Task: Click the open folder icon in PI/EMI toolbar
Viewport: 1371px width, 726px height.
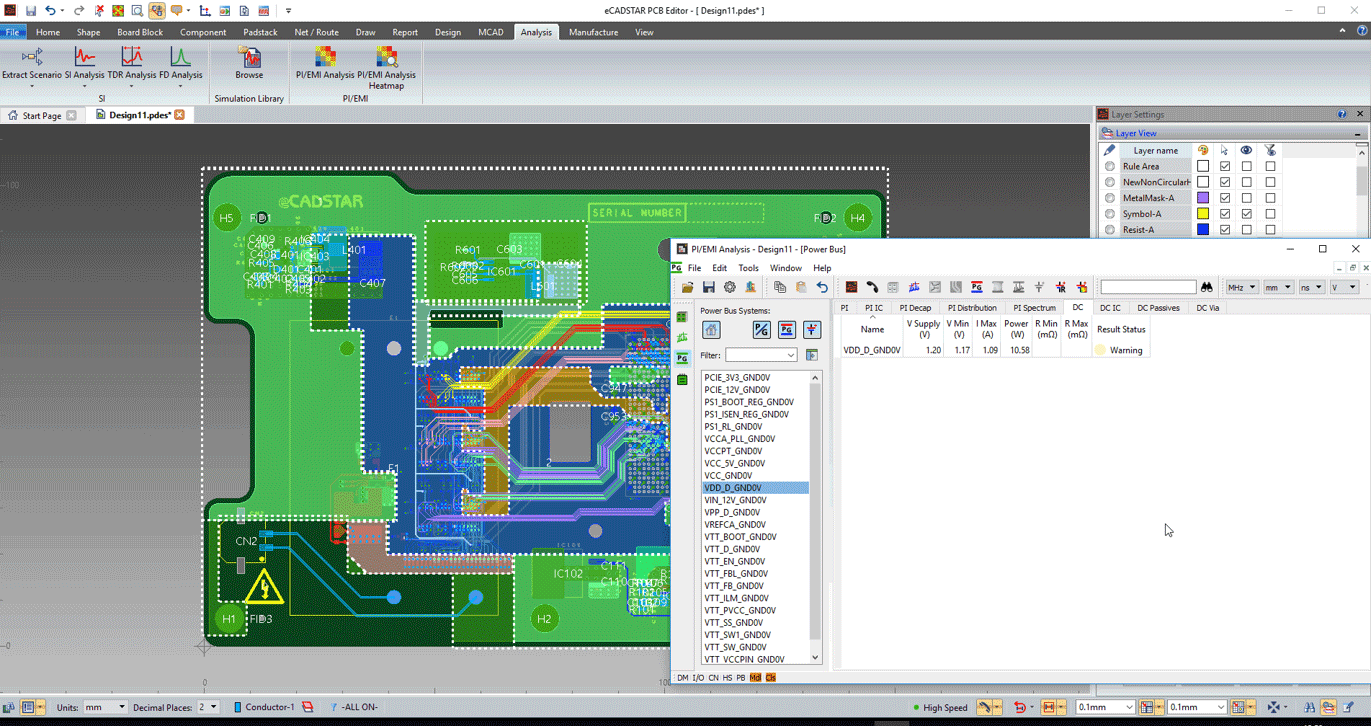Action: click(687, 288)
